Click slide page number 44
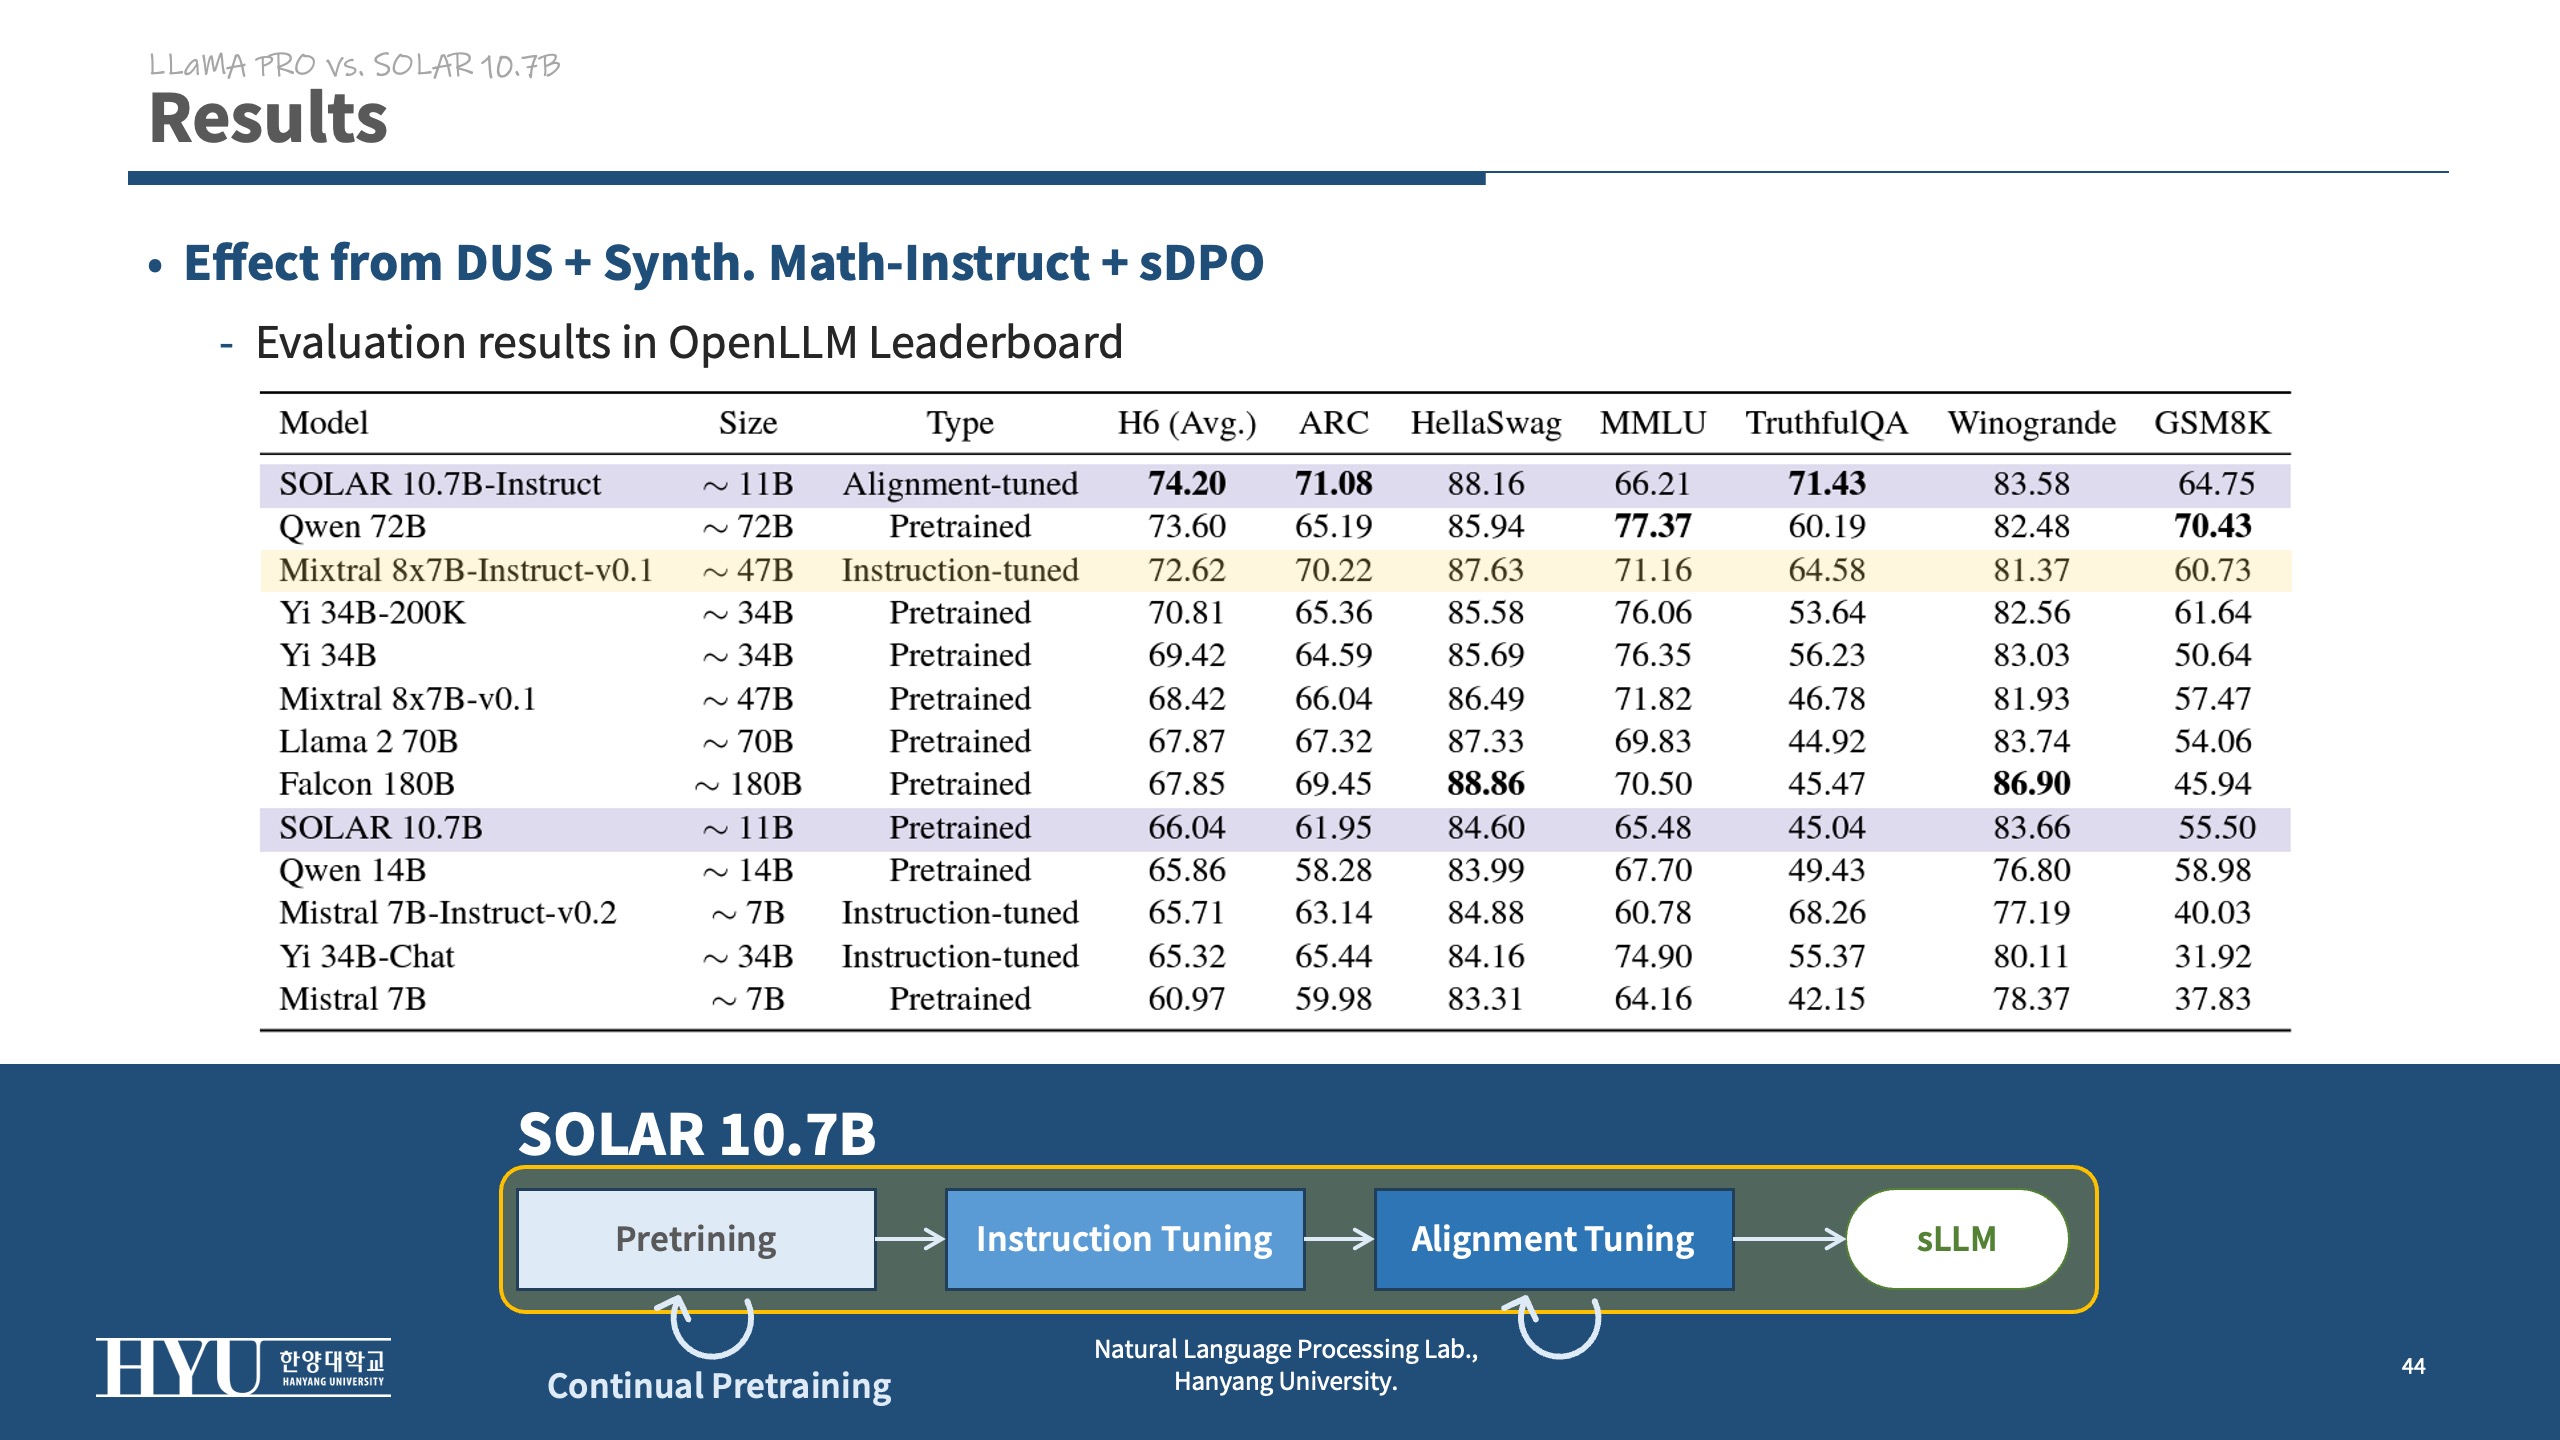 [x=2413, y=1366]
